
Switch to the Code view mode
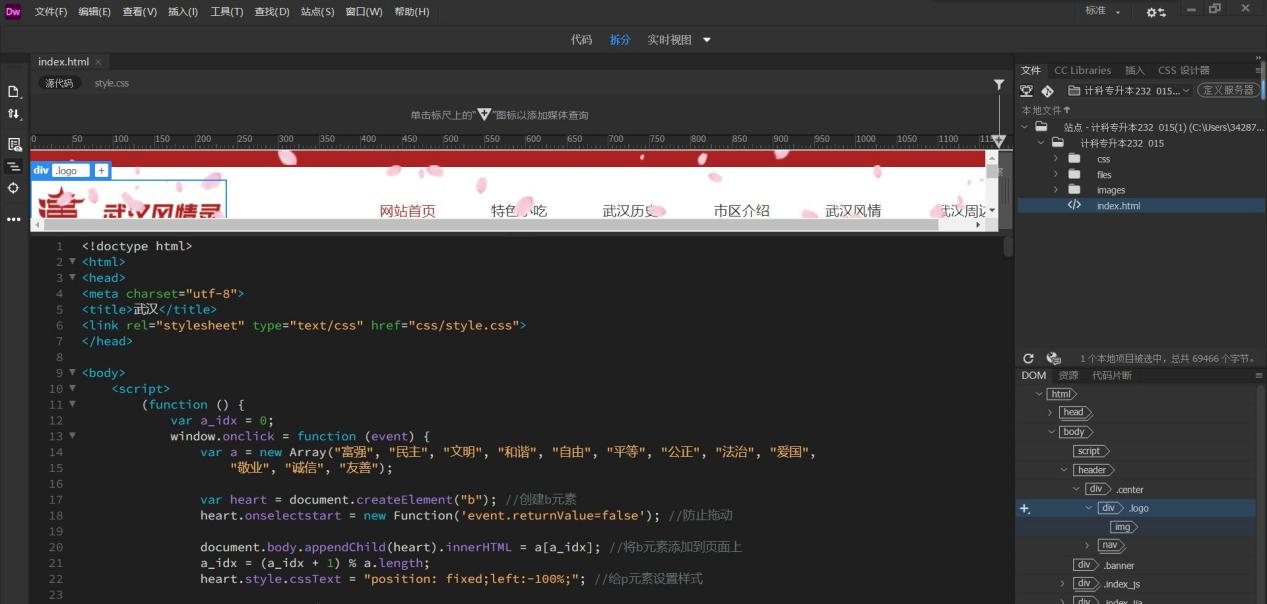click(581, 40)
